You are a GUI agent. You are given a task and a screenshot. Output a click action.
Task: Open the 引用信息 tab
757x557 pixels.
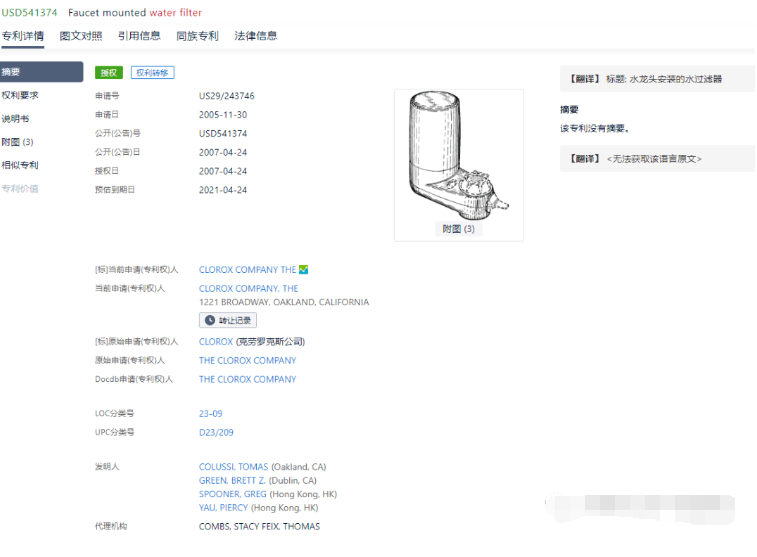tap(139, 36)
